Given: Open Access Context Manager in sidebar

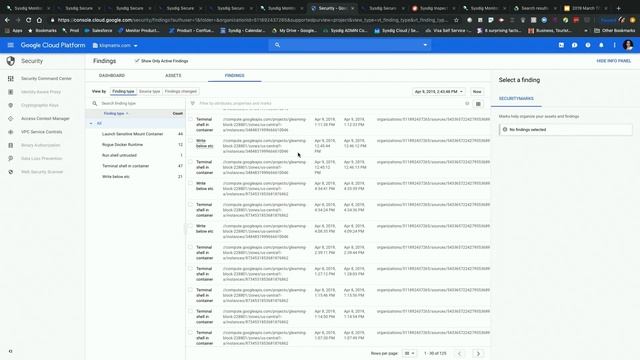Looking at the screenshot, I should click(45, 118).
